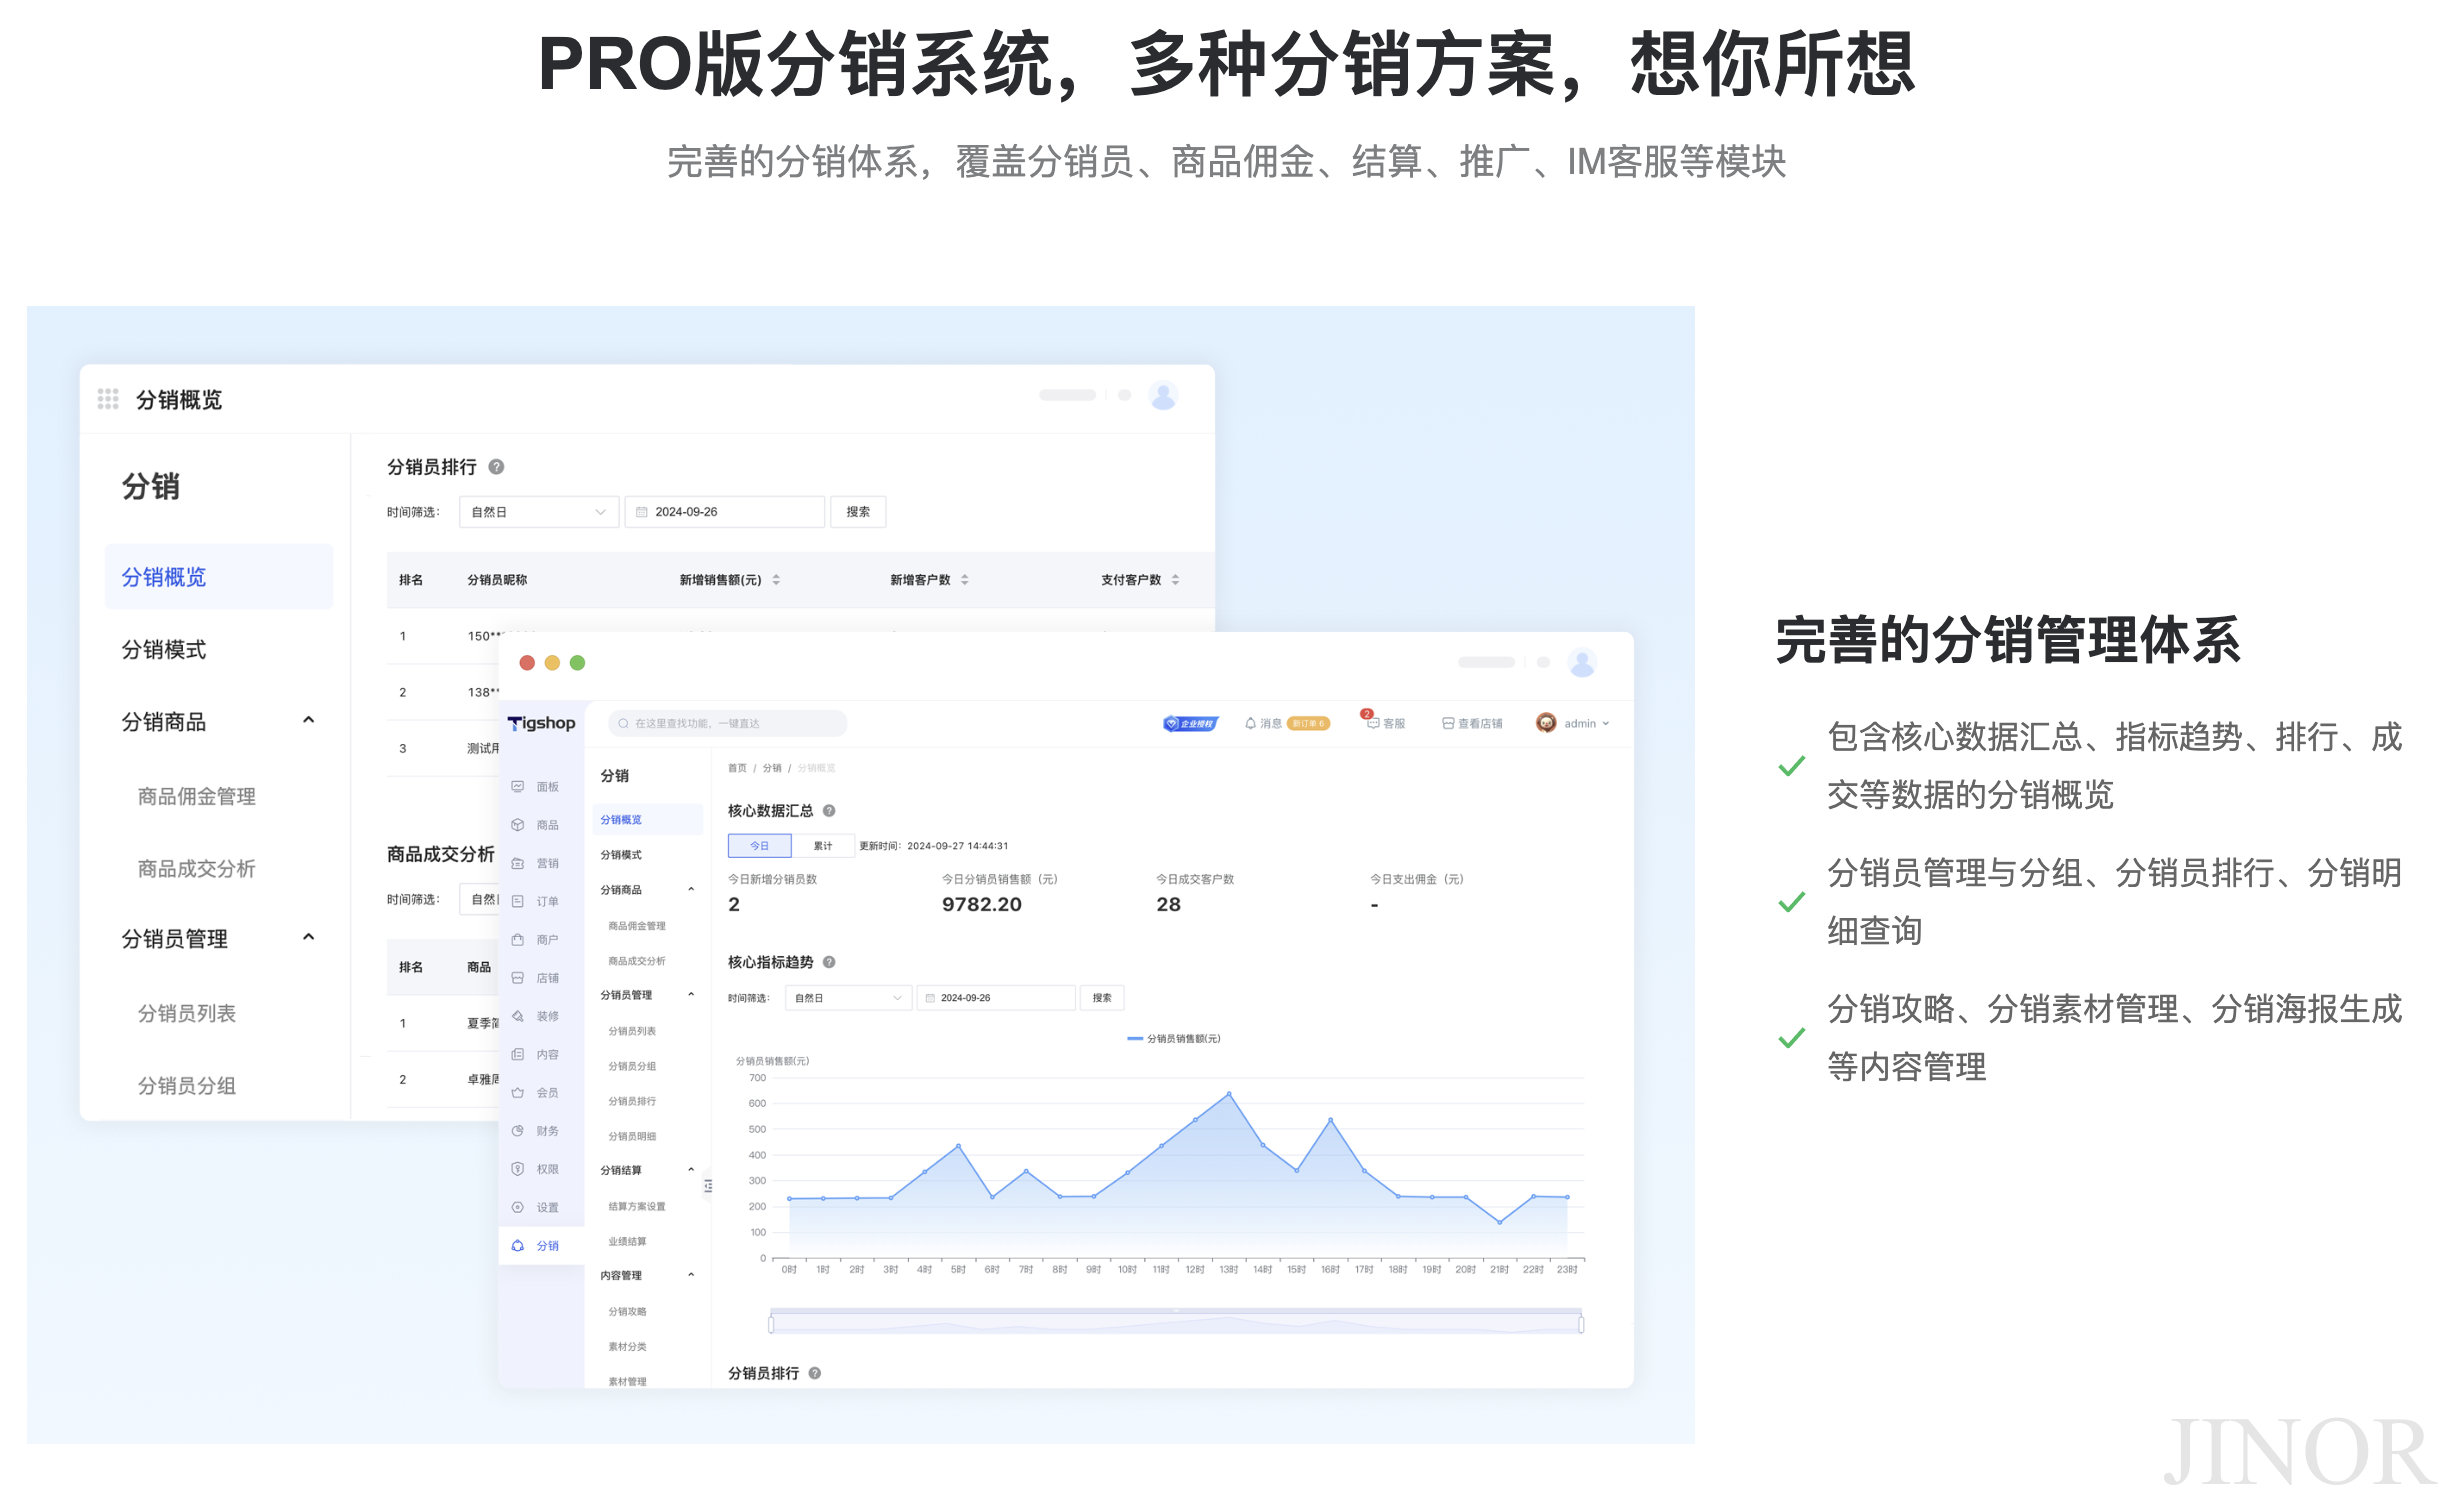Open the 商品 products icon in Tigshop sidebar
2440x1486 pixels.
518,825
